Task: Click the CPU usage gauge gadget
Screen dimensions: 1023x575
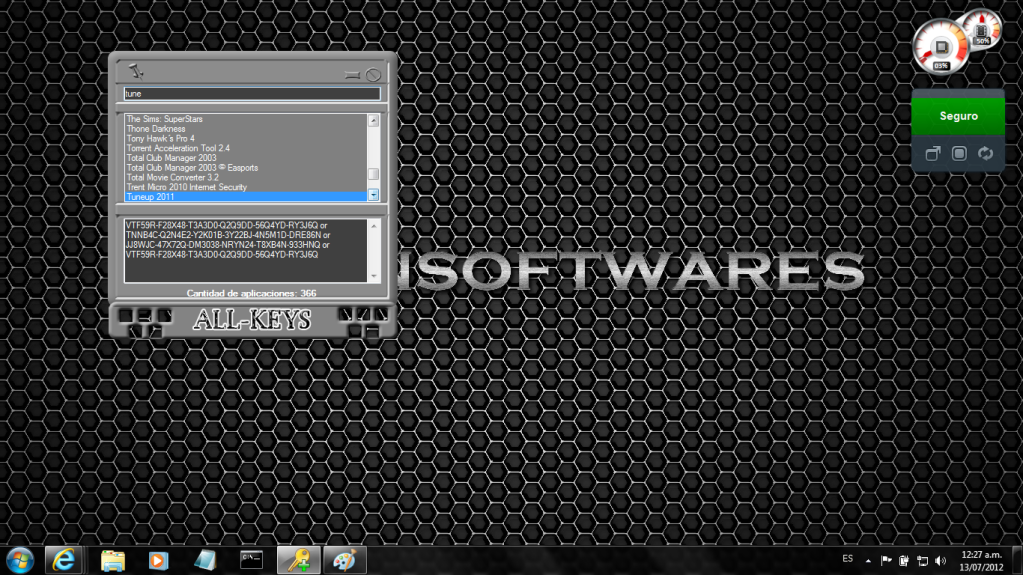Action: tap(939, 48)
